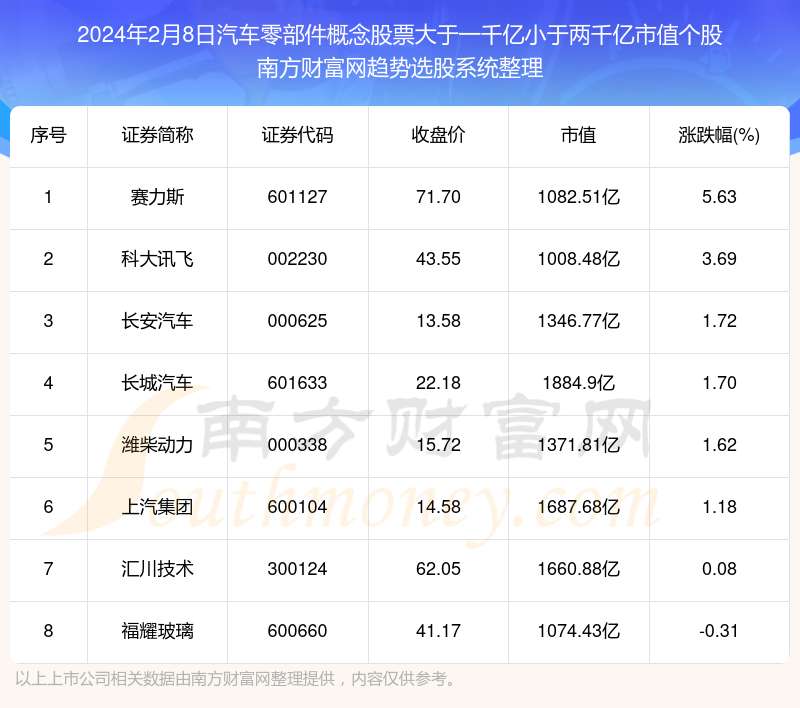Select the stock name 汇川技术

tap(157, 569)
